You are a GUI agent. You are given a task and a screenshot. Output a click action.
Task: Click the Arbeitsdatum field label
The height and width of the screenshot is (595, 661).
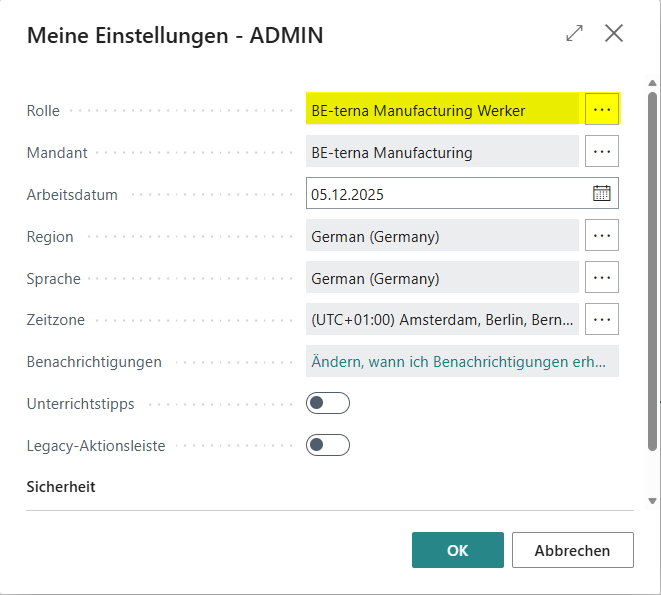[72, 194]
